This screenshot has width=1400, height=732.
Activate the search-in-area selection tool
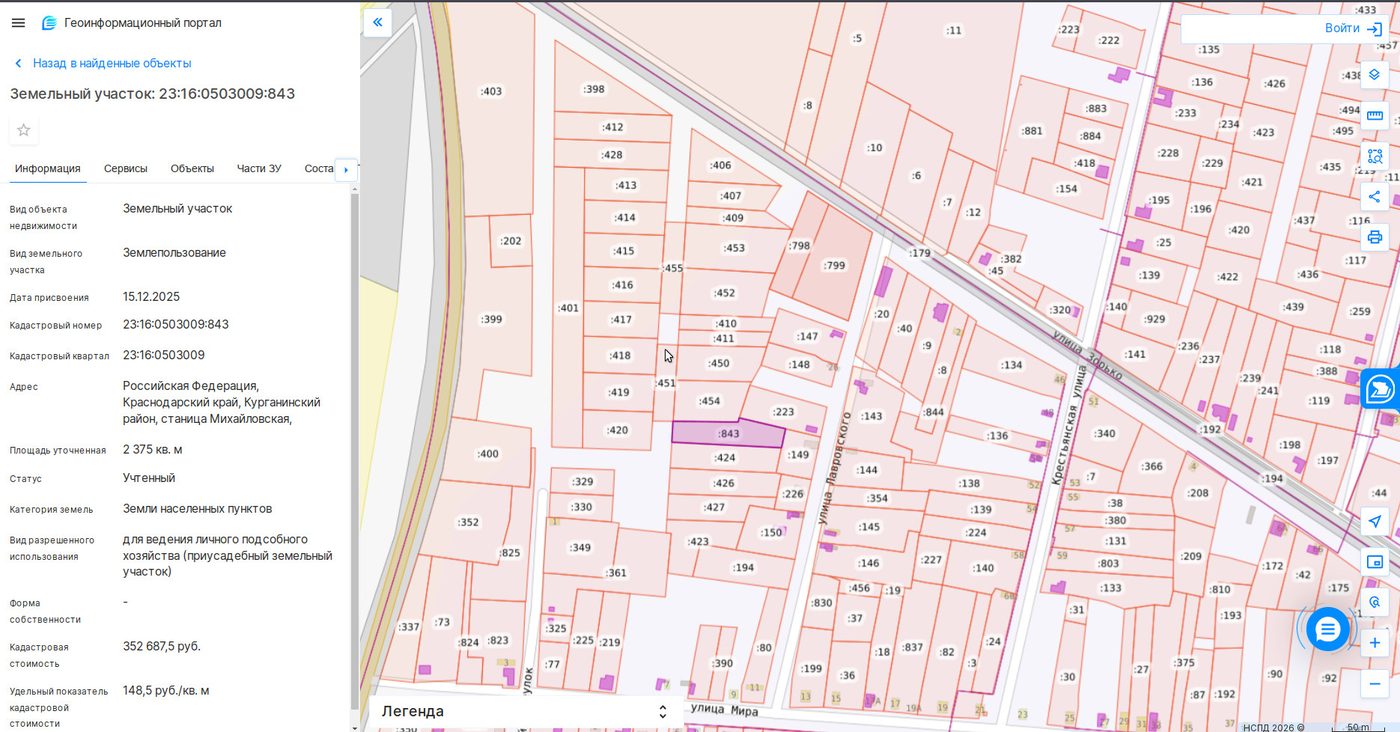[1375, 156]
